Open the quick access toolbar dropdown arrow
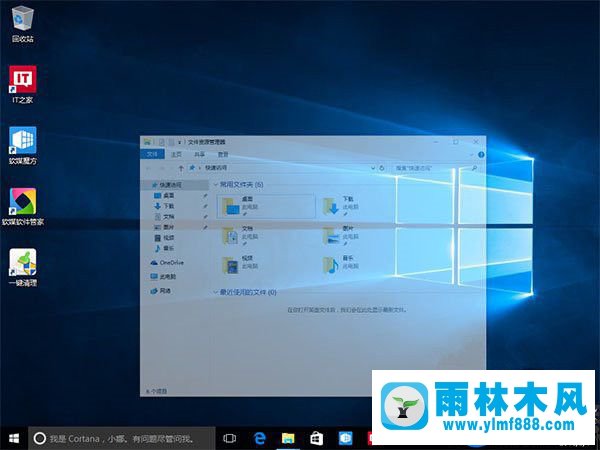600x450 pixels. pyautogui.click(x=180, y=142)
